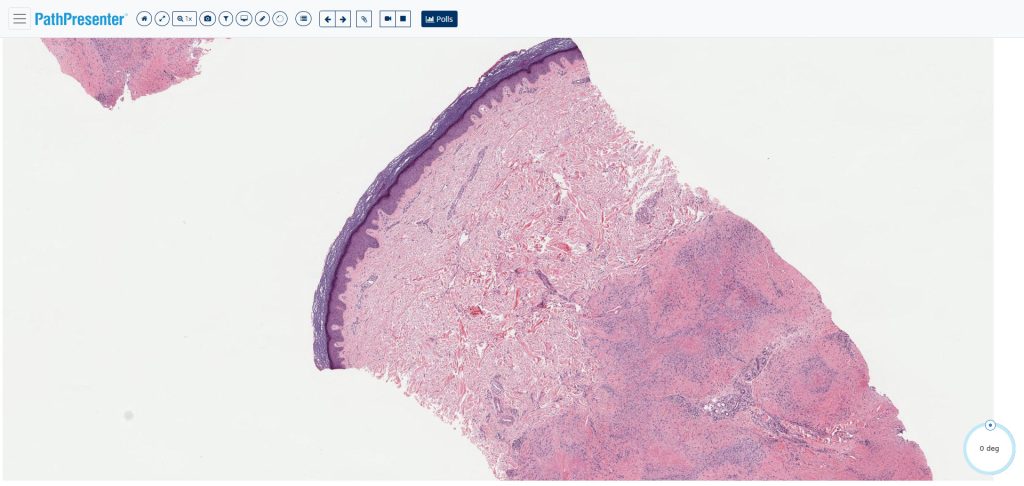Click the monitor display icon
This screenshot has height=486, width=1024.
(244, 19)
